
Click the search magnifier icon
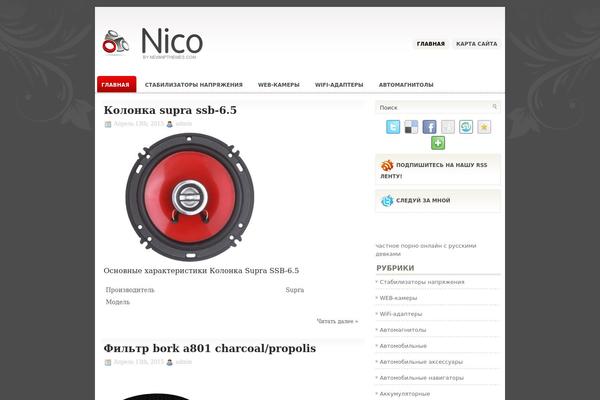click(494, 107)
